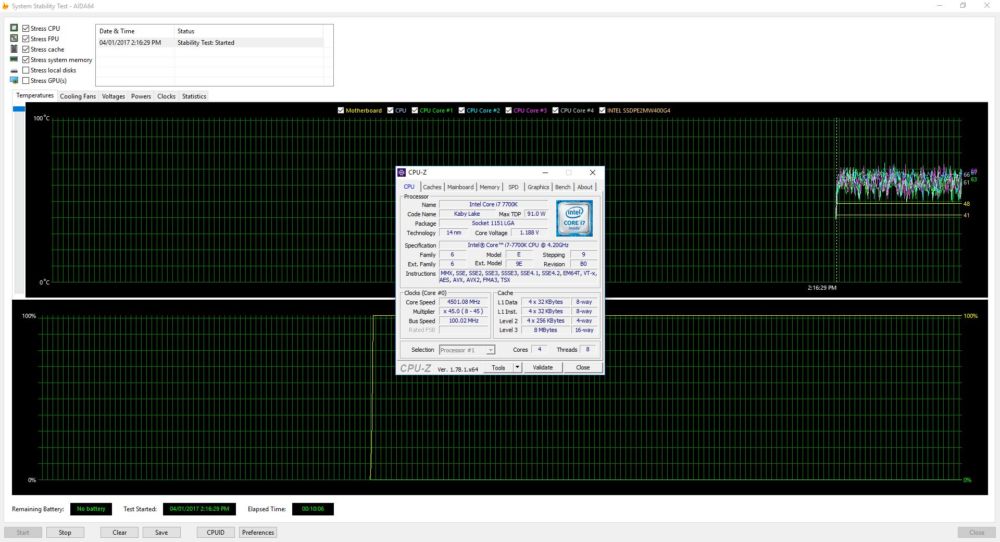
Task: Click the Stress CPU chip icon
Action: coord(14,28)
